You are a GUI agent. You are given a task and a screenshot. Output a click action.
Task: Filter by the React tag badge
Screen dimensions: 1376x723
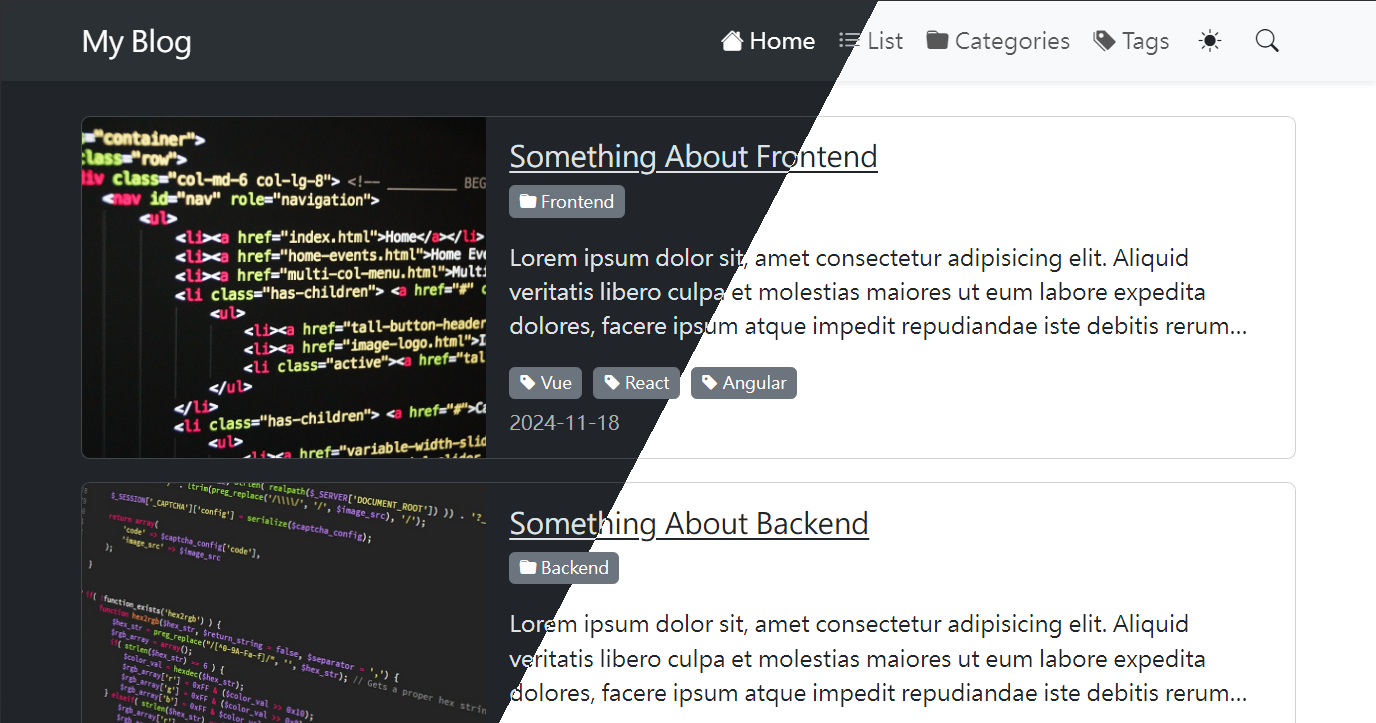[637, 383]
